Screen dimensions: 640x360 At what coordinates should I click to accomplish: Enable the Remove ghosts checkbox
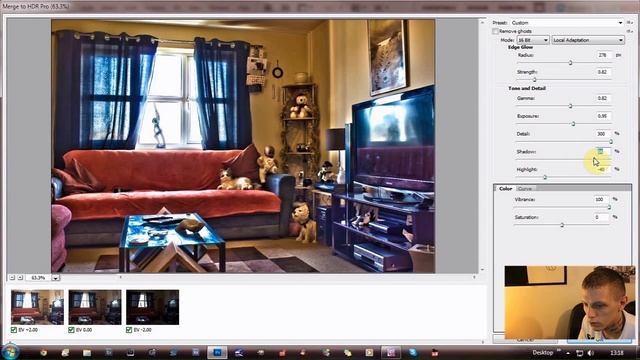pos(495,31)
